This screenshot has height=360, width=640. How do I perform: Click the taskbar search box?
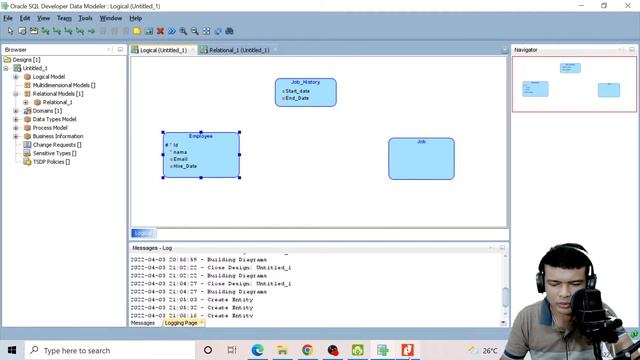click(x=110, y=350)
